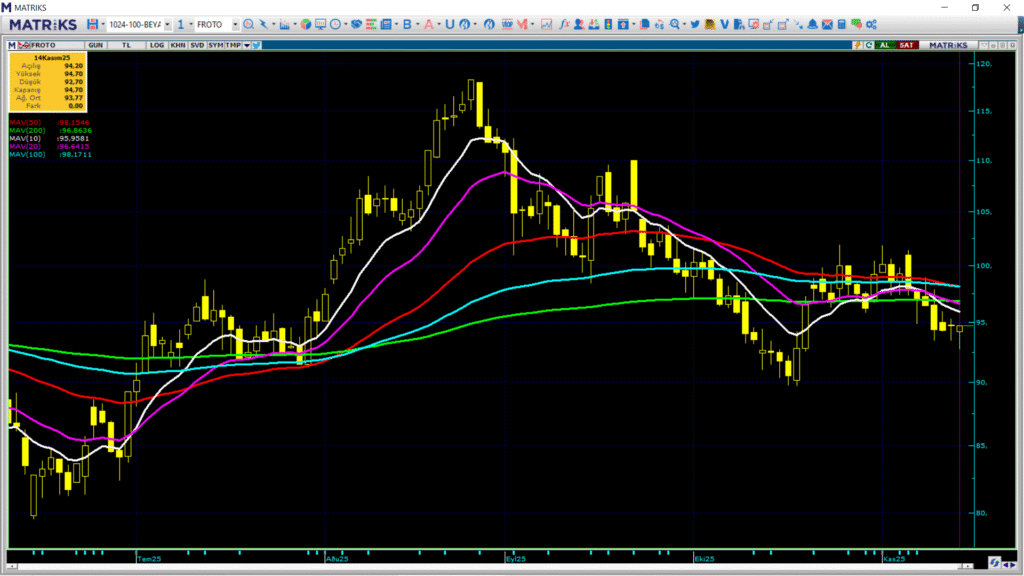This screenshot has height=576, width=1024.
Task: Open the alarm bell icon
Action: [x=812, y=24]
